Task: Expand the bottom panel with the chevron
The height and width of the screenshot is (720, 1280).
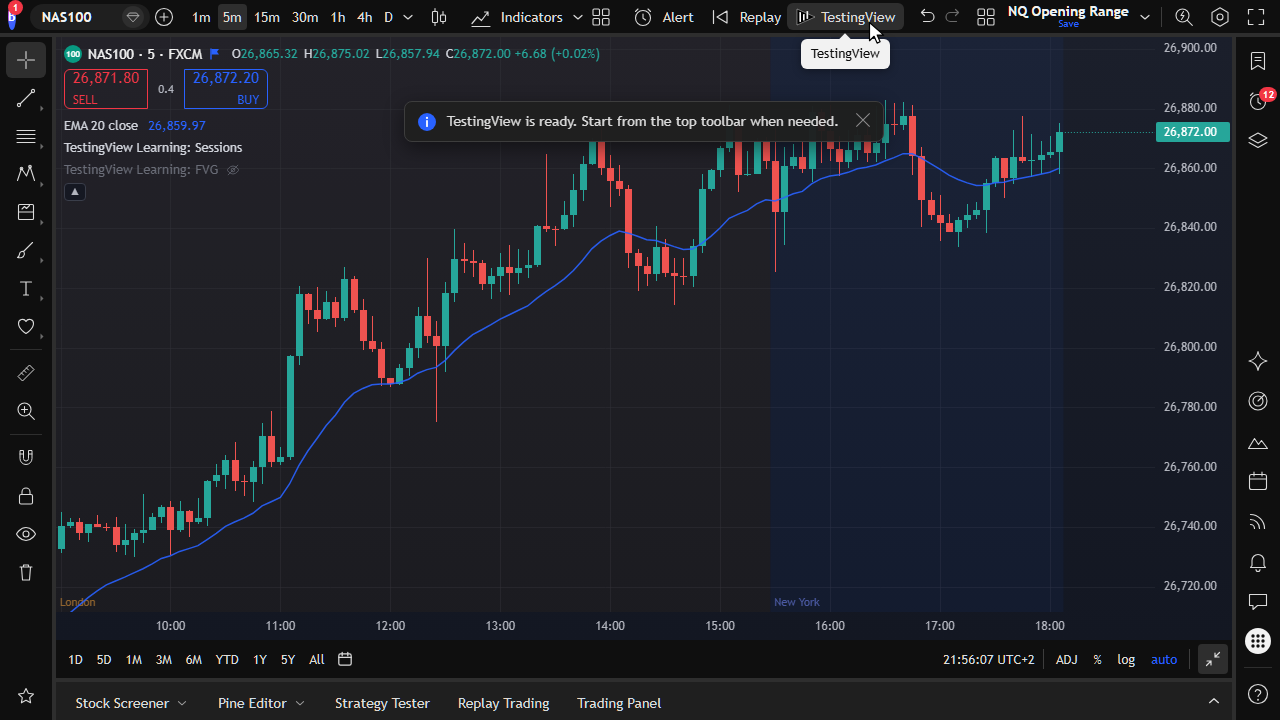Action: 1214,702
